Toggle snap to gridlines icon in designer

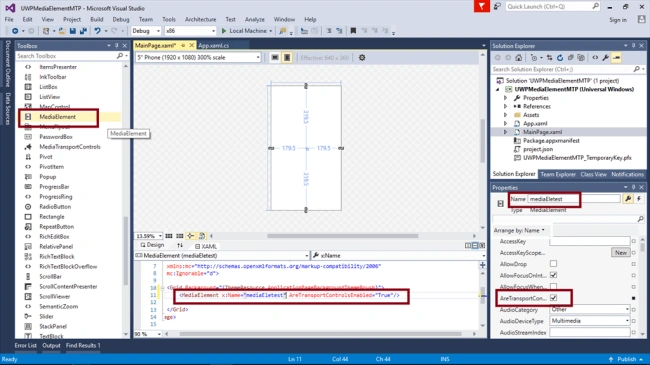tap(179, 236)
